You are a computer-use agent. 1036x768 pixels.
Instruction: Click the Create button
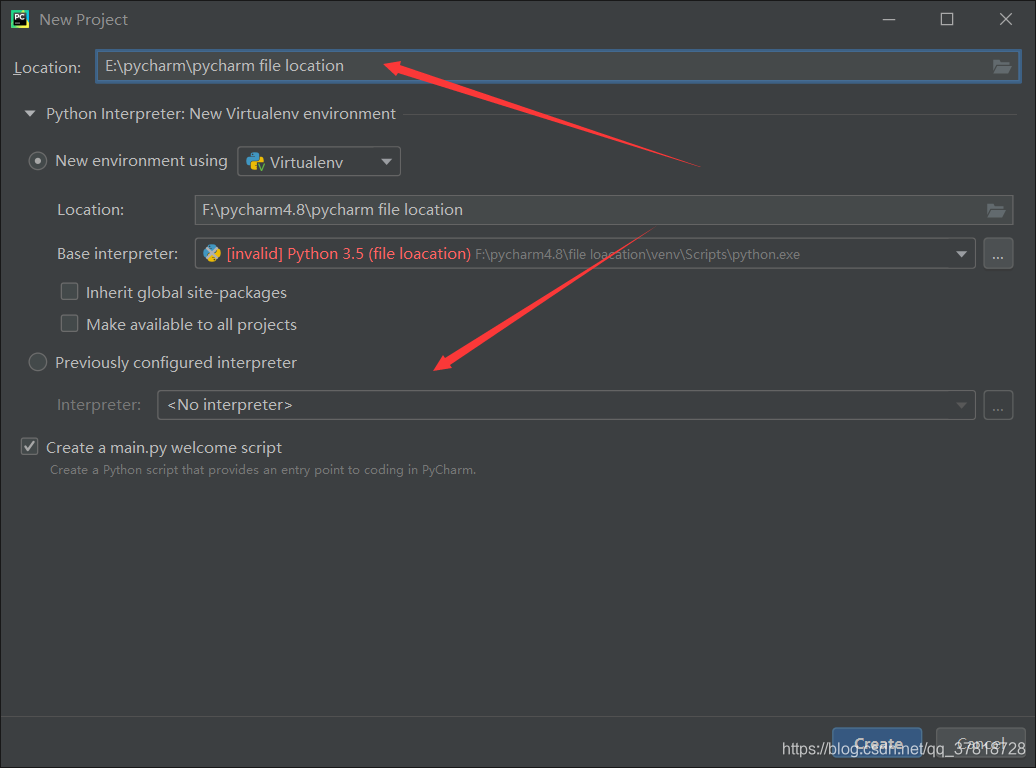[x=877, y=743]
